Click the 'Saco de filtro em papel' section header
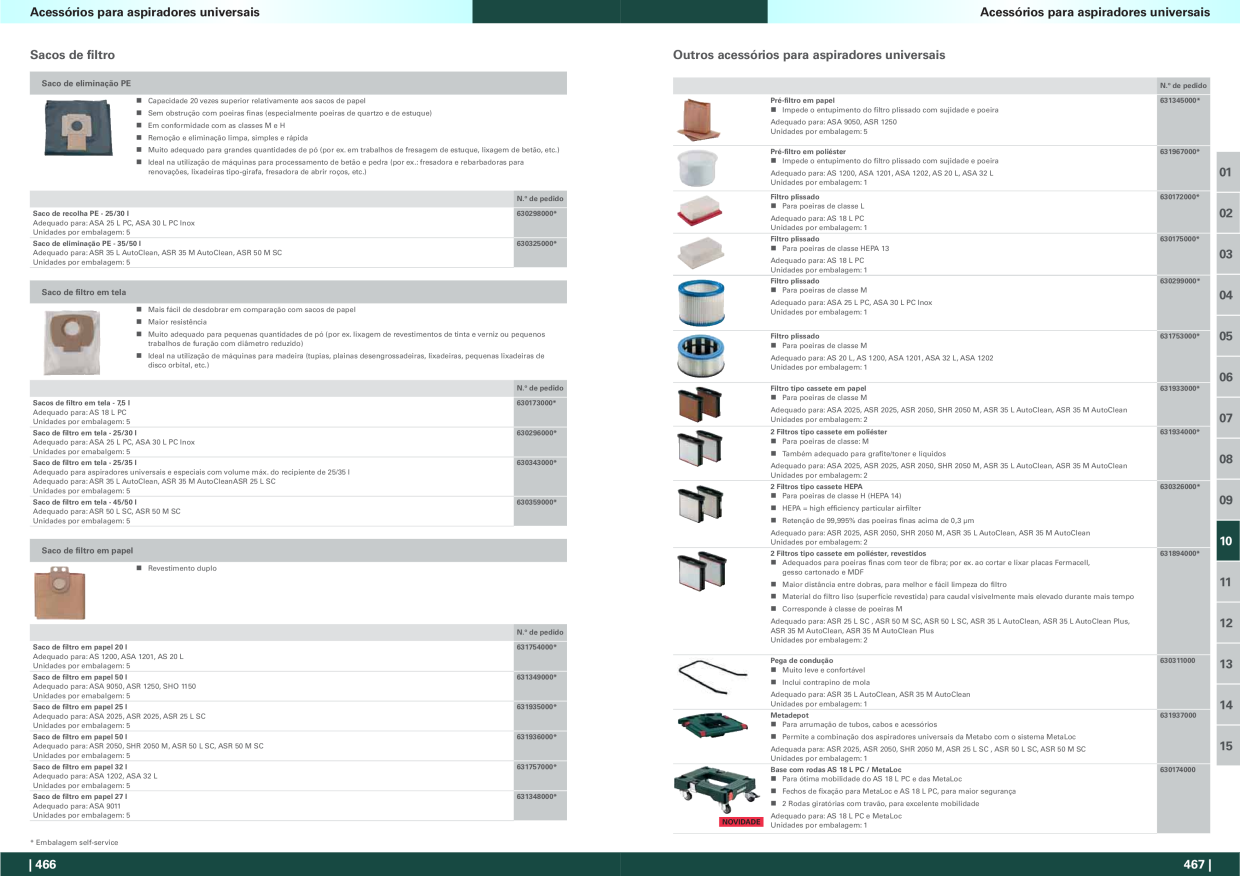Viewport: 1240px width, 876px height. [x=298, y=551]
